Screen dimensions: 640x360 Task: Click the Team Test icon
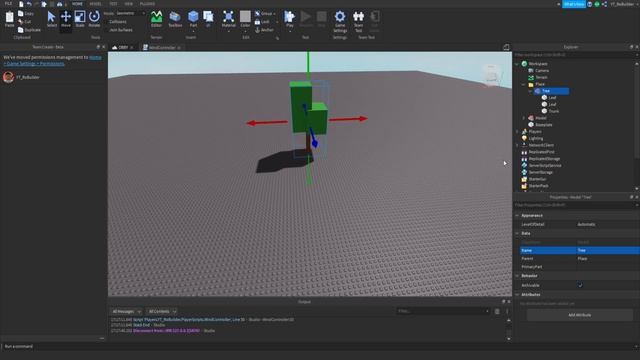[358, 17]
